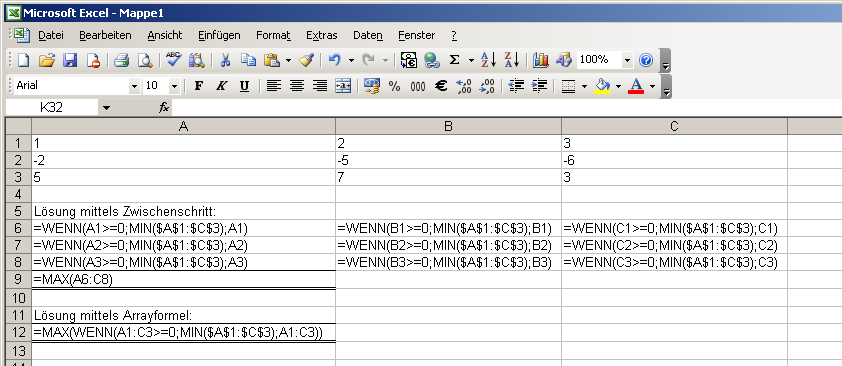Viewport: 842px width, 366px height.
Task: Open the Einfügen menu
Action: 219,35
